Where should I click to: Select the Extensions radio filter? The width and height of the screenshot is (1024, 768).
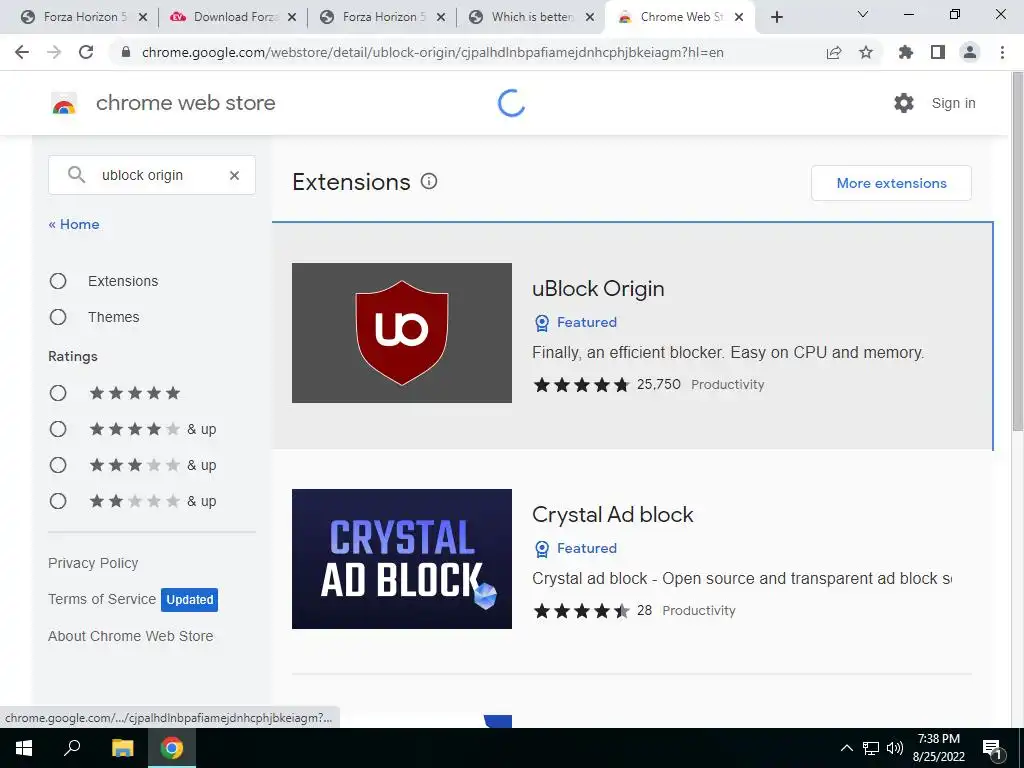tap(58, 281)
